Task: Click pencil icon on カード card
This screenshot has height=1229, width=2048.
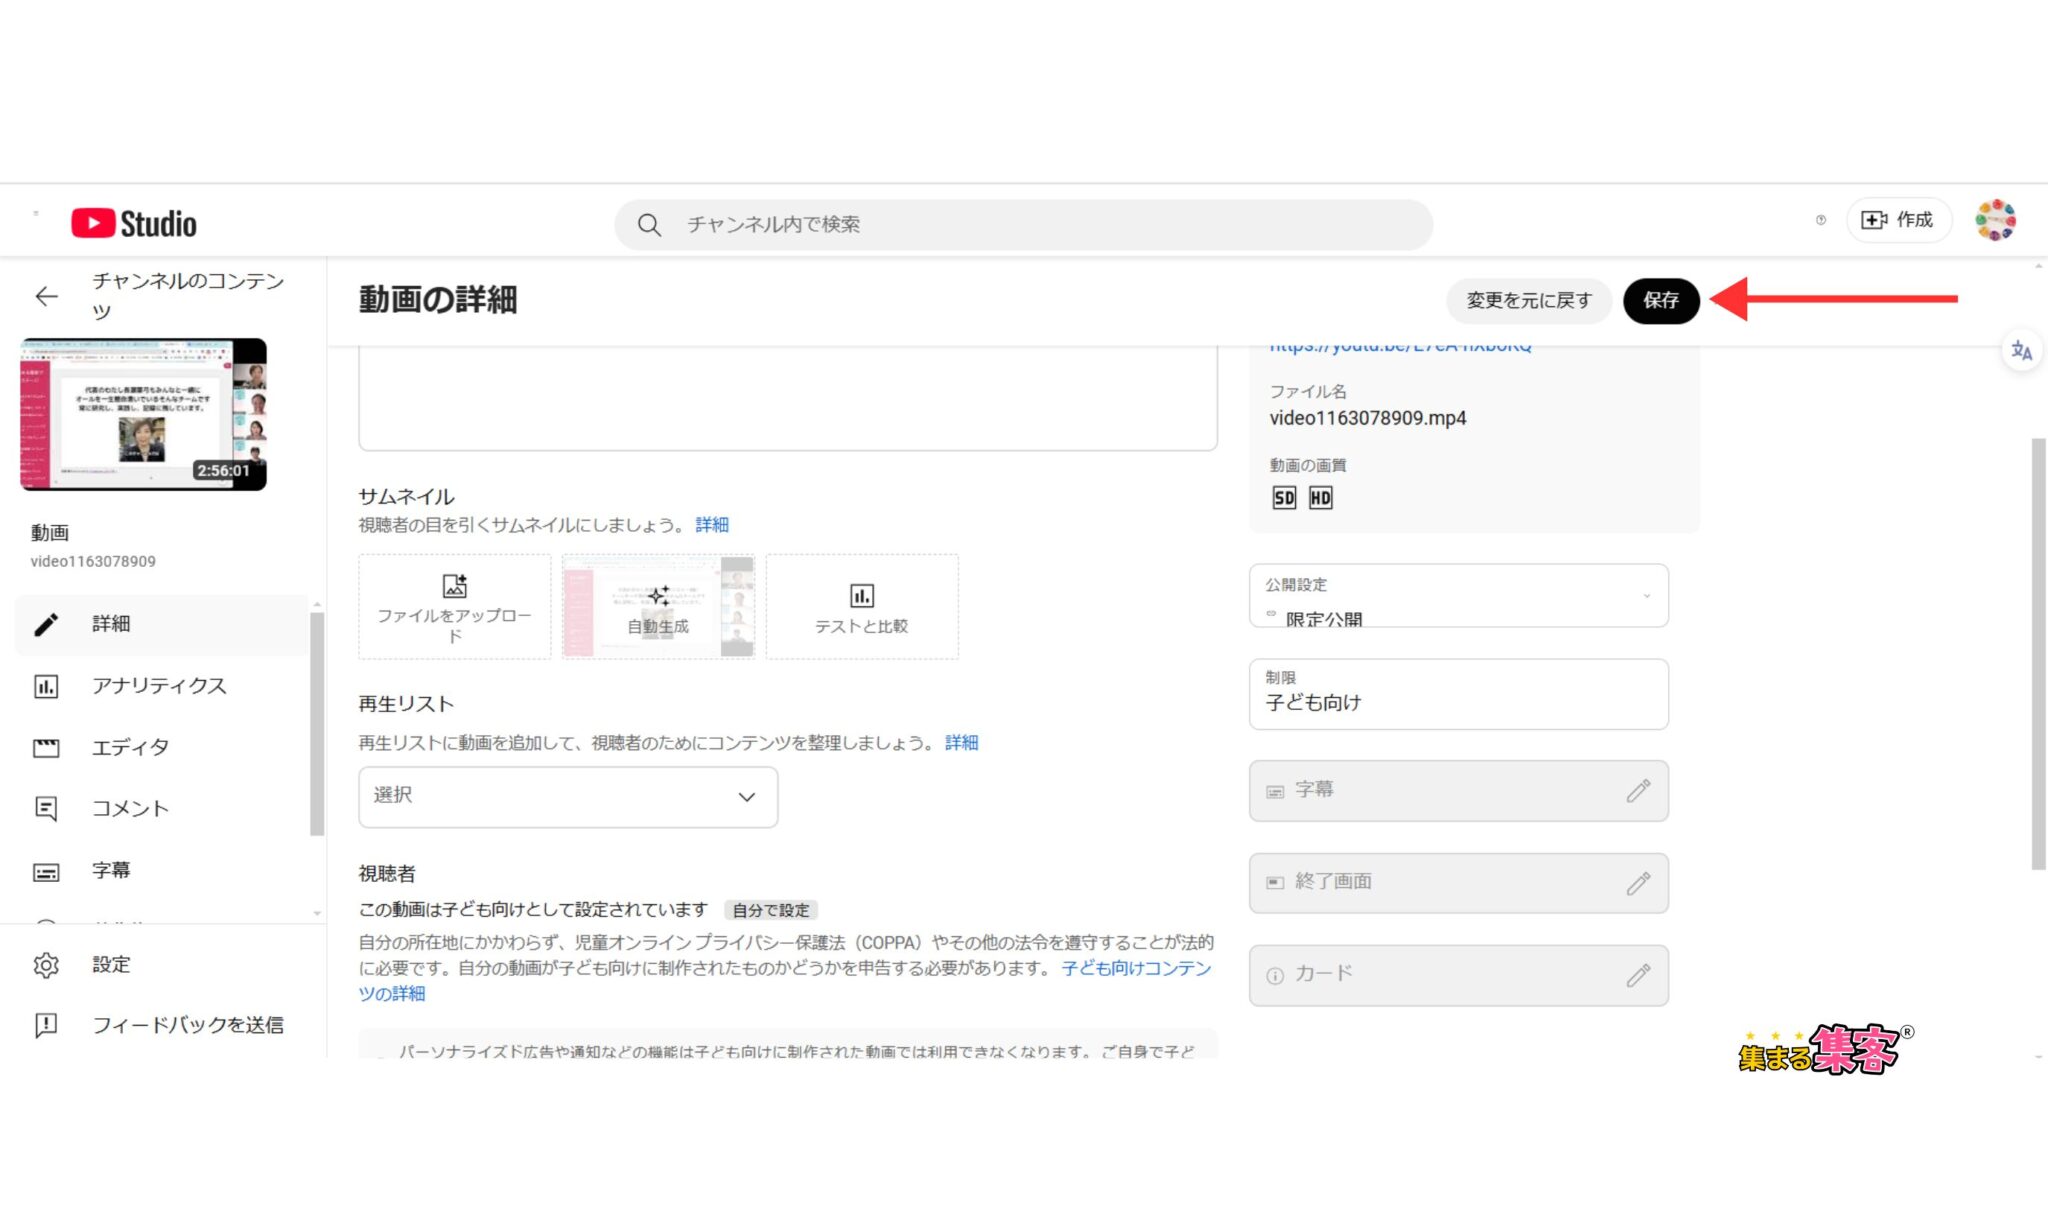Action: [x=1638, y=975]
